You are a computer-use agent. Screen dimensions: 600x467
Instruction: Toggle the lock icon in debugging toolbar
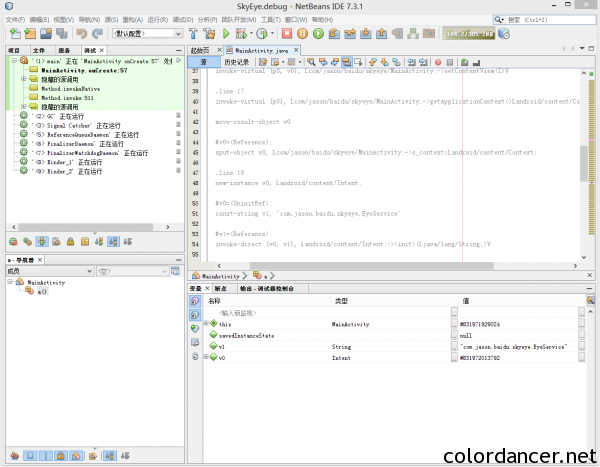(70, 242)
